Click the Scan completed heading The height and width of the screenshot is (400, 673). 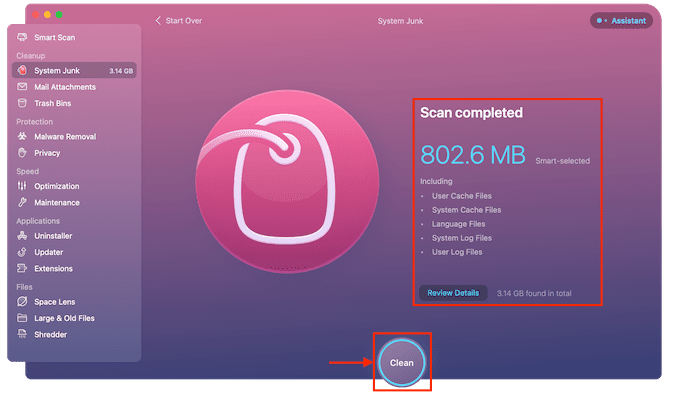[x=471, y=112]
